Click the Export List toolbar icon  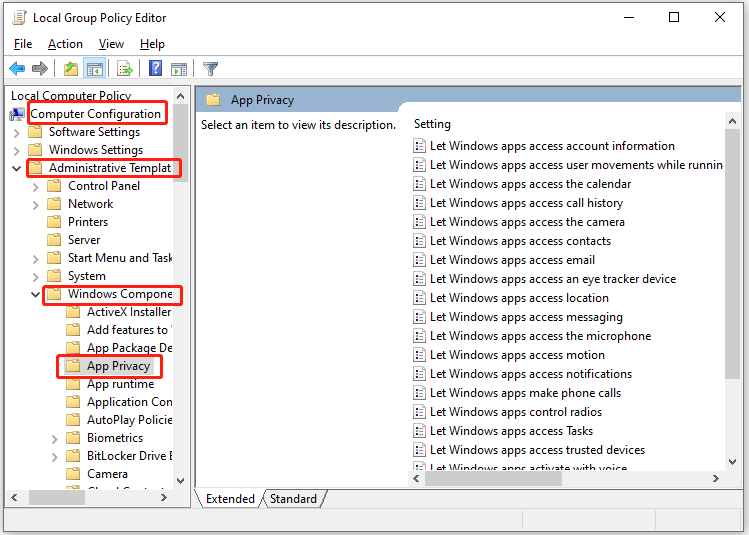(x=124, y=68)
